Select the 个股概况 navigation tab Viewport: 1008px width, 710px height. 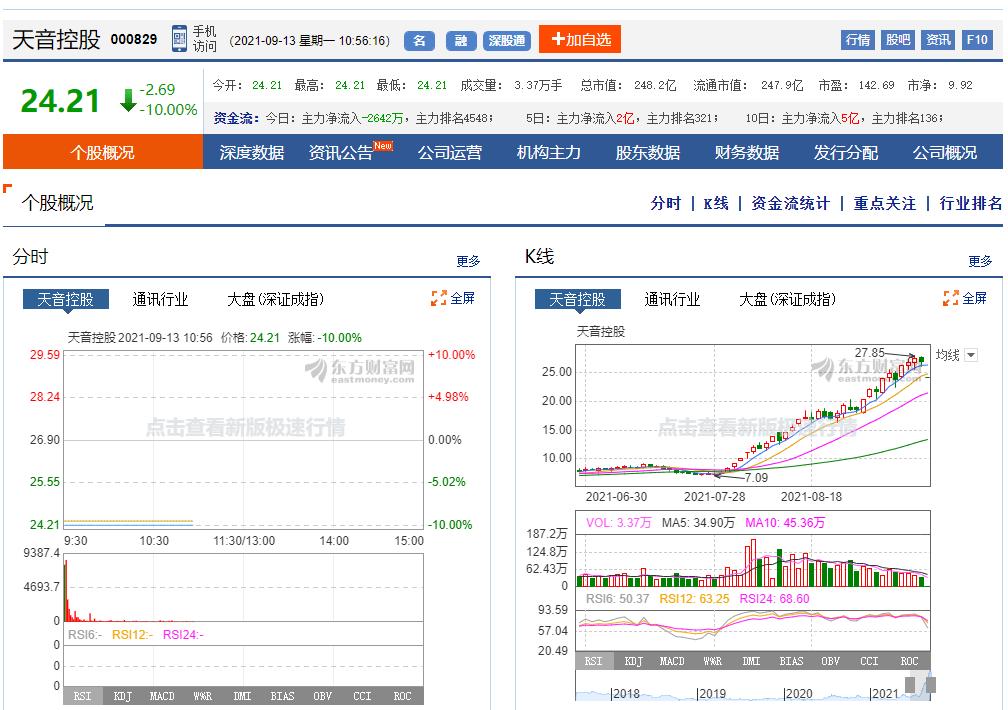click(x=103, y=152)
